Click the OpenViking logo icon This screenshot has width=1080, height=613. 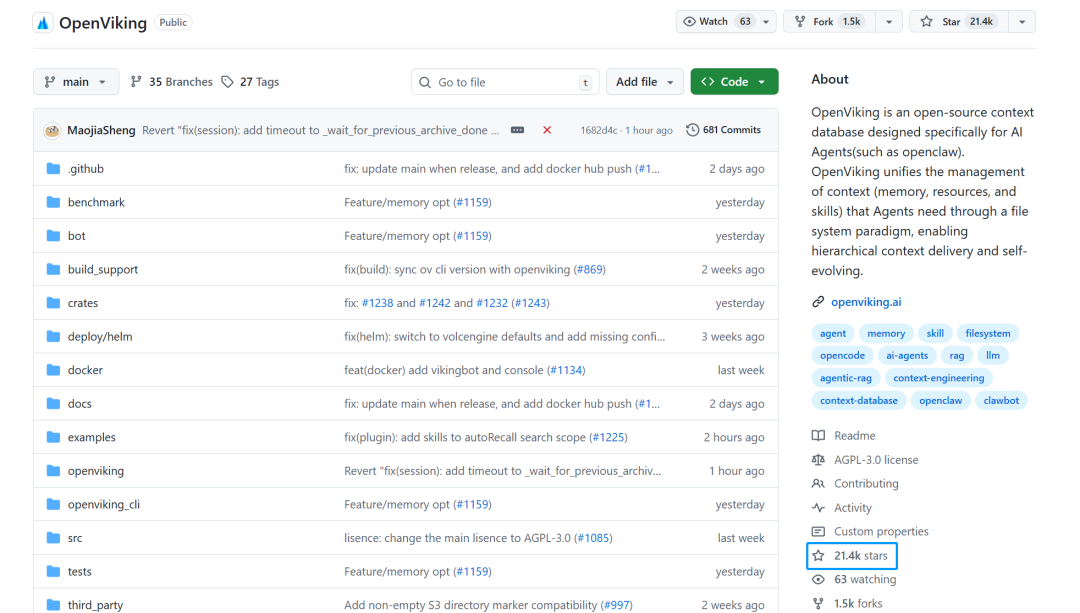click(x=43, y=23)
